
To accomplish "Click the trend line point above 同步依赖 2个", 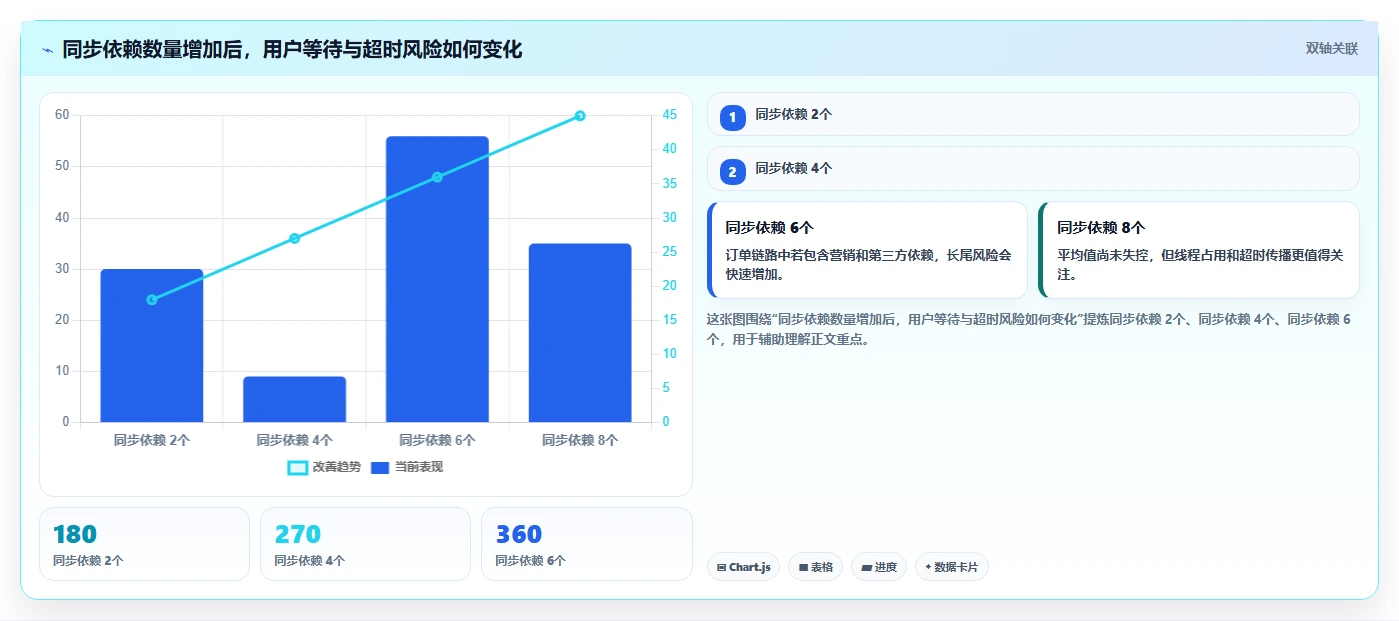I will (151, 300).
